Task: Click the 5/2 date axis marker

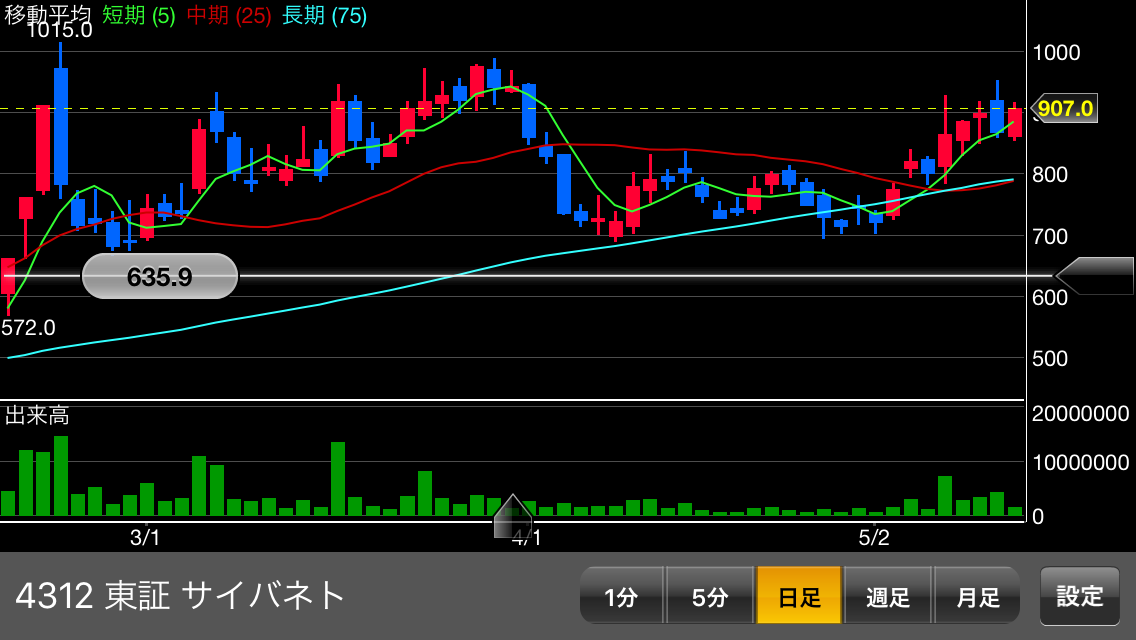Action: (874, 537)
